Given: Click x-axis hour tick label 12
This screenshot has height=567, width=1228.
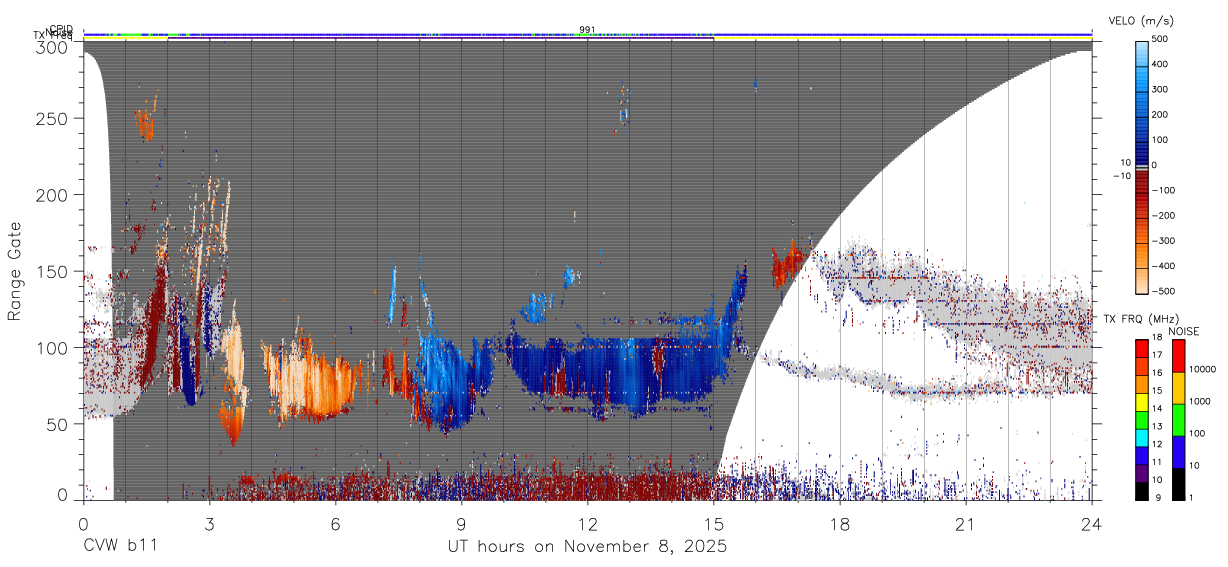Looking at the screenshot, I should pos(587,524).
